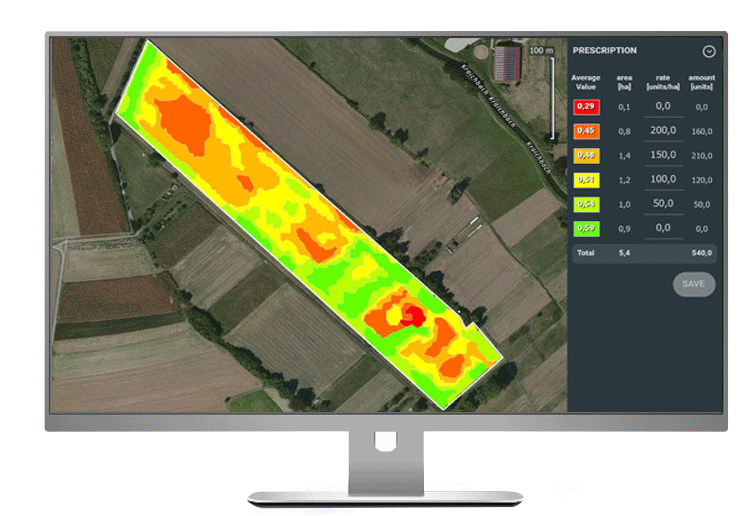This screenshot has height=516, width=752.
Task: Click the 1,2 area value
Action: 624,180
